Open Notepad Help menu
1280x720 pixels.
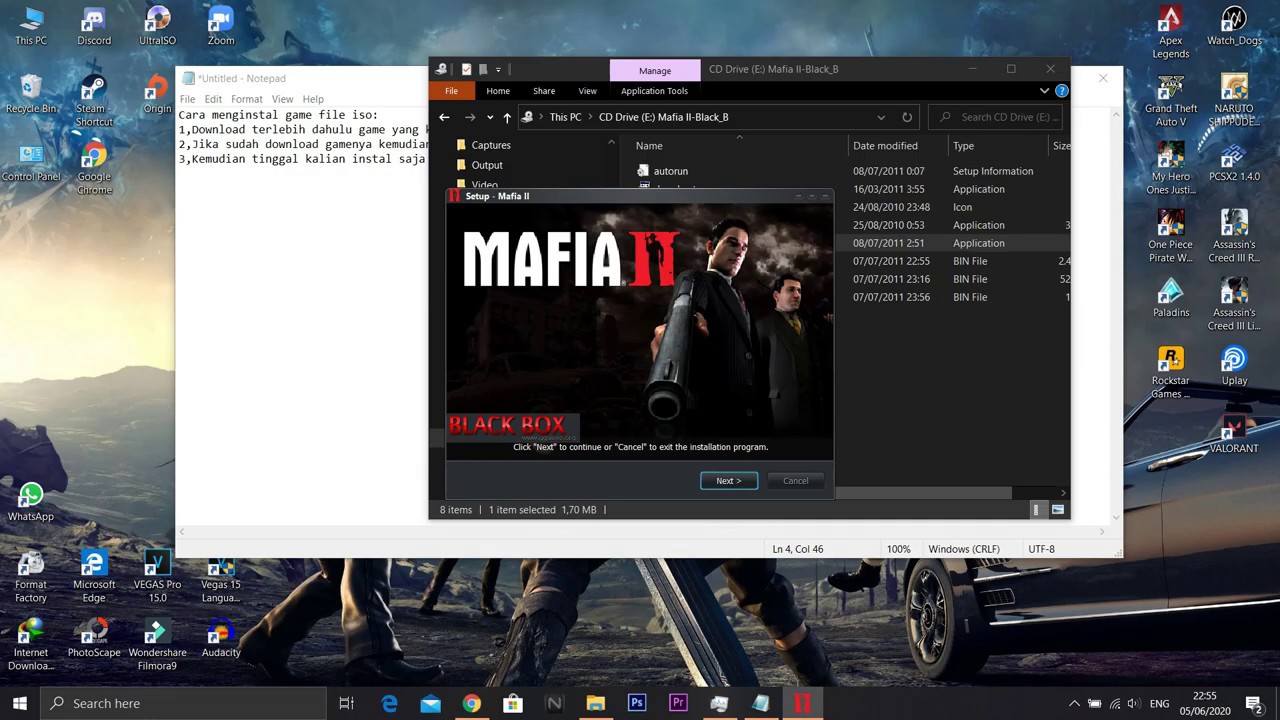coord(313,99)
